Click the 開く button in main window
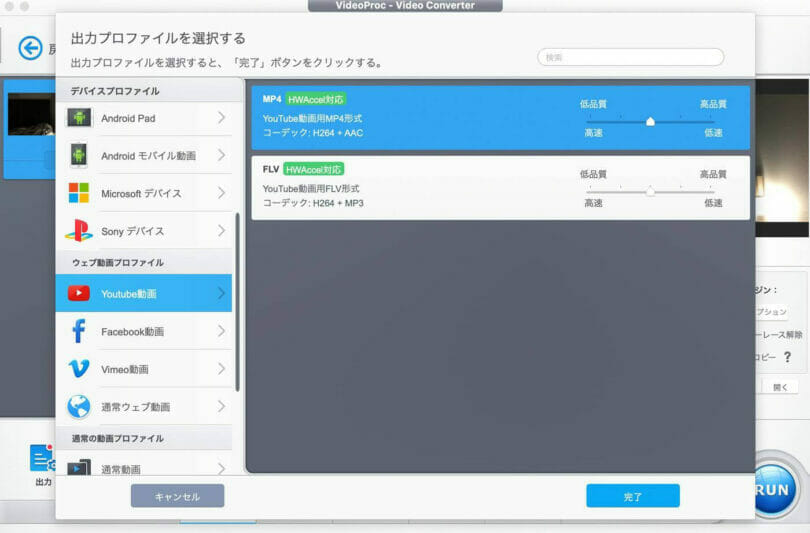This screenshot has width=810, height=533. click(x=780, y=387)
